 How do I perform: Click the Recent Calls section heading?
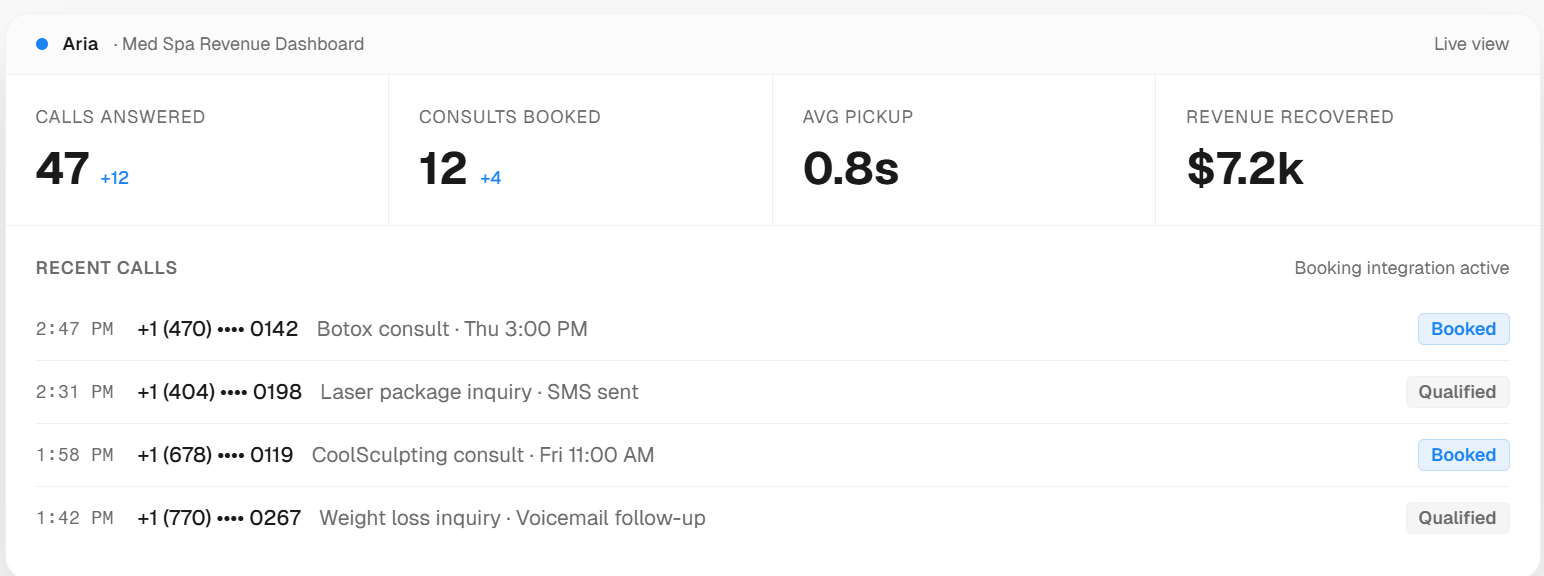[106, 268]
